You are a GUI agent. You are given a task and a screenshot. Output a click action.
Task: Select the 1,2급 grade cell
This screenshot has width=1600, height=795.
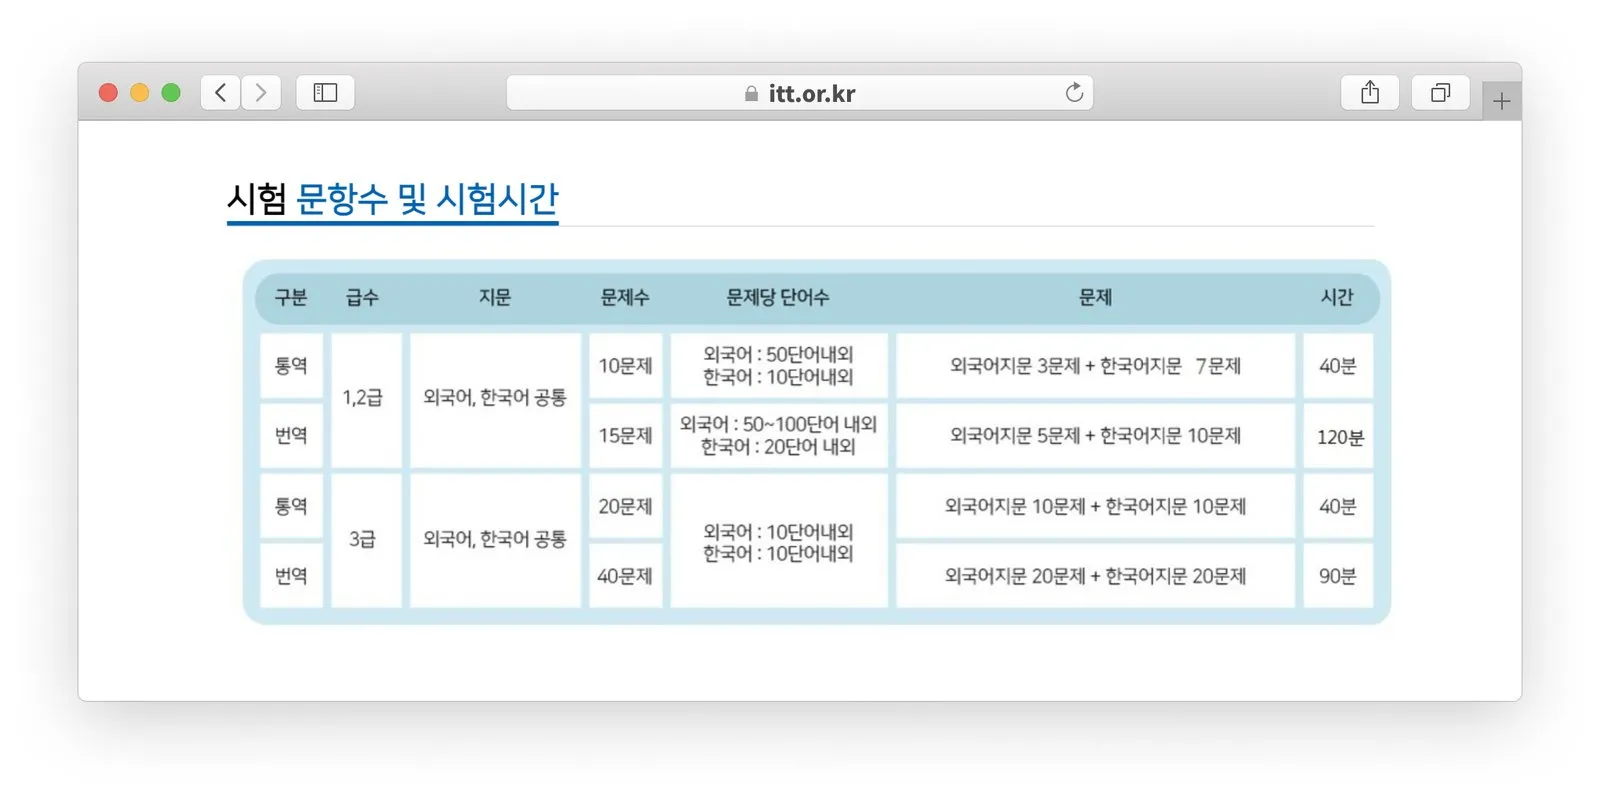[x=366, y=400]
